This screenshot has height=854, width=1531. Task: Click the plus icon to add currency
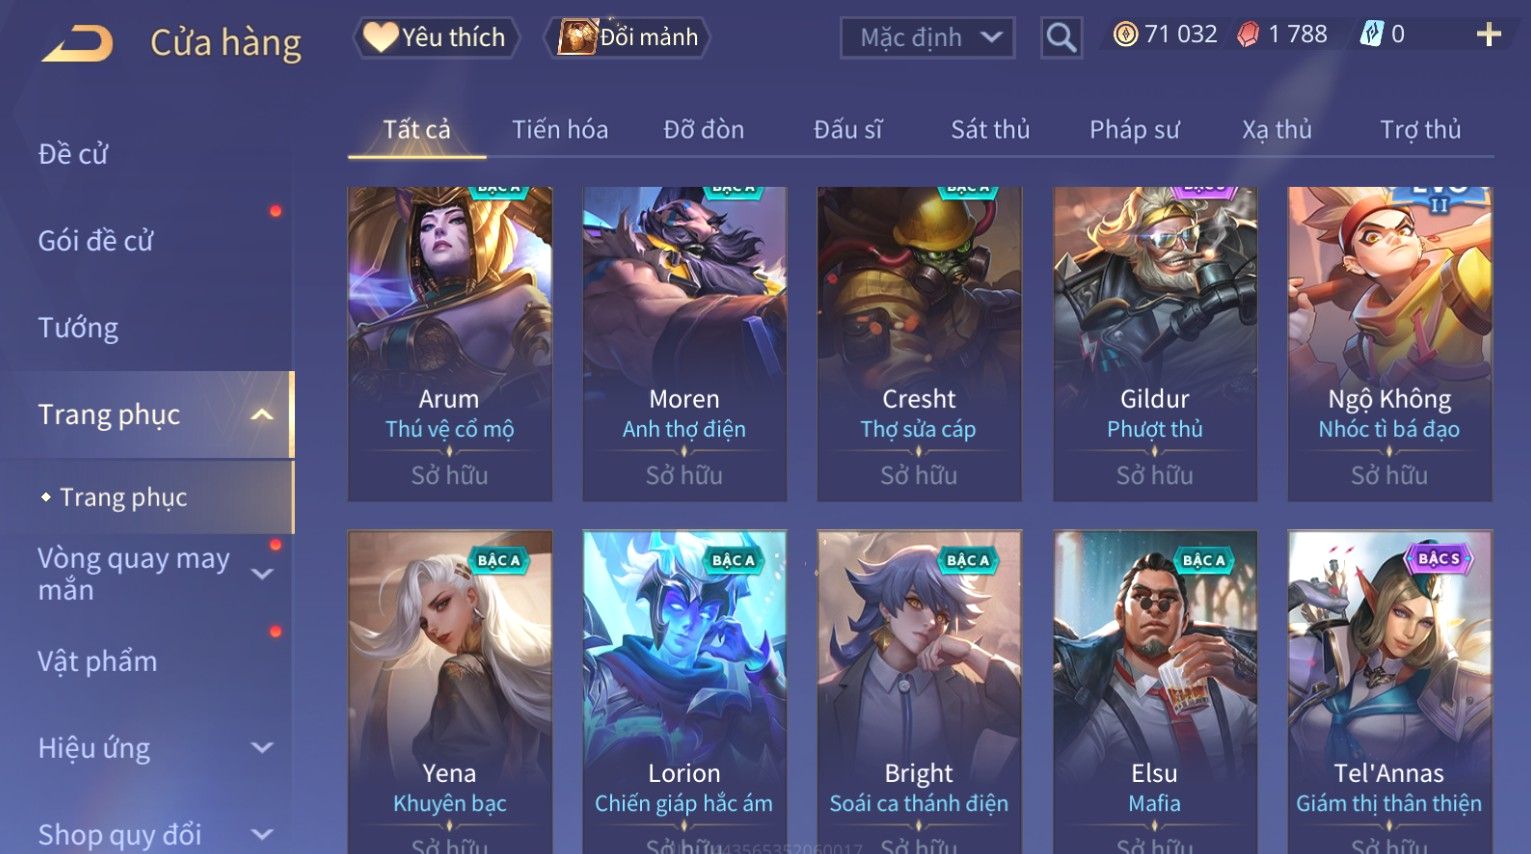pos(1488,35)
